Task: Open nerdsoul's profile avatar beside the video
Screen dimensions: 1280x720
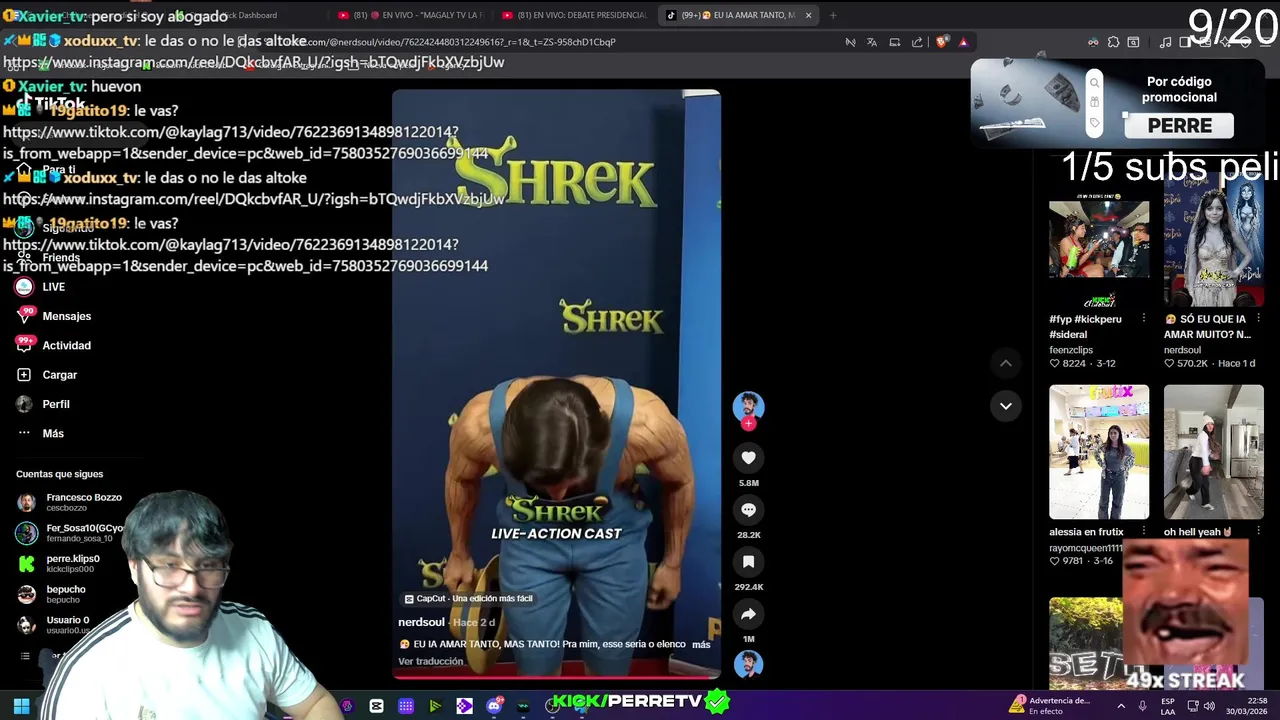Action: point(748,406)
